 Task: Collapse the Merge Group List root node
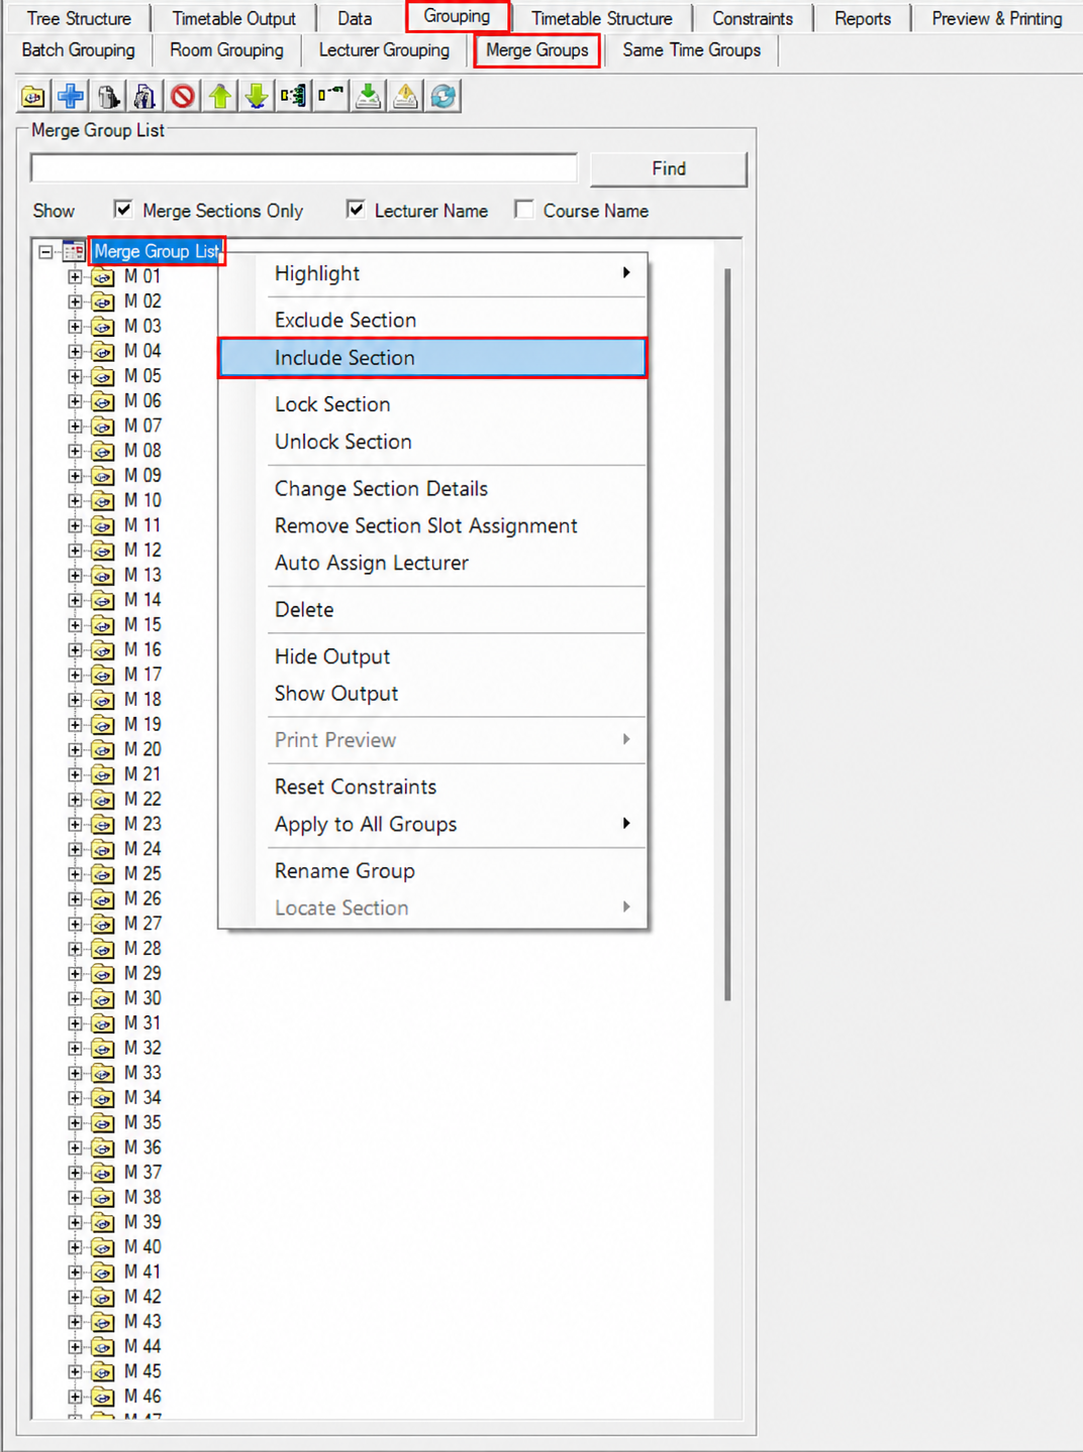(46, 252)
